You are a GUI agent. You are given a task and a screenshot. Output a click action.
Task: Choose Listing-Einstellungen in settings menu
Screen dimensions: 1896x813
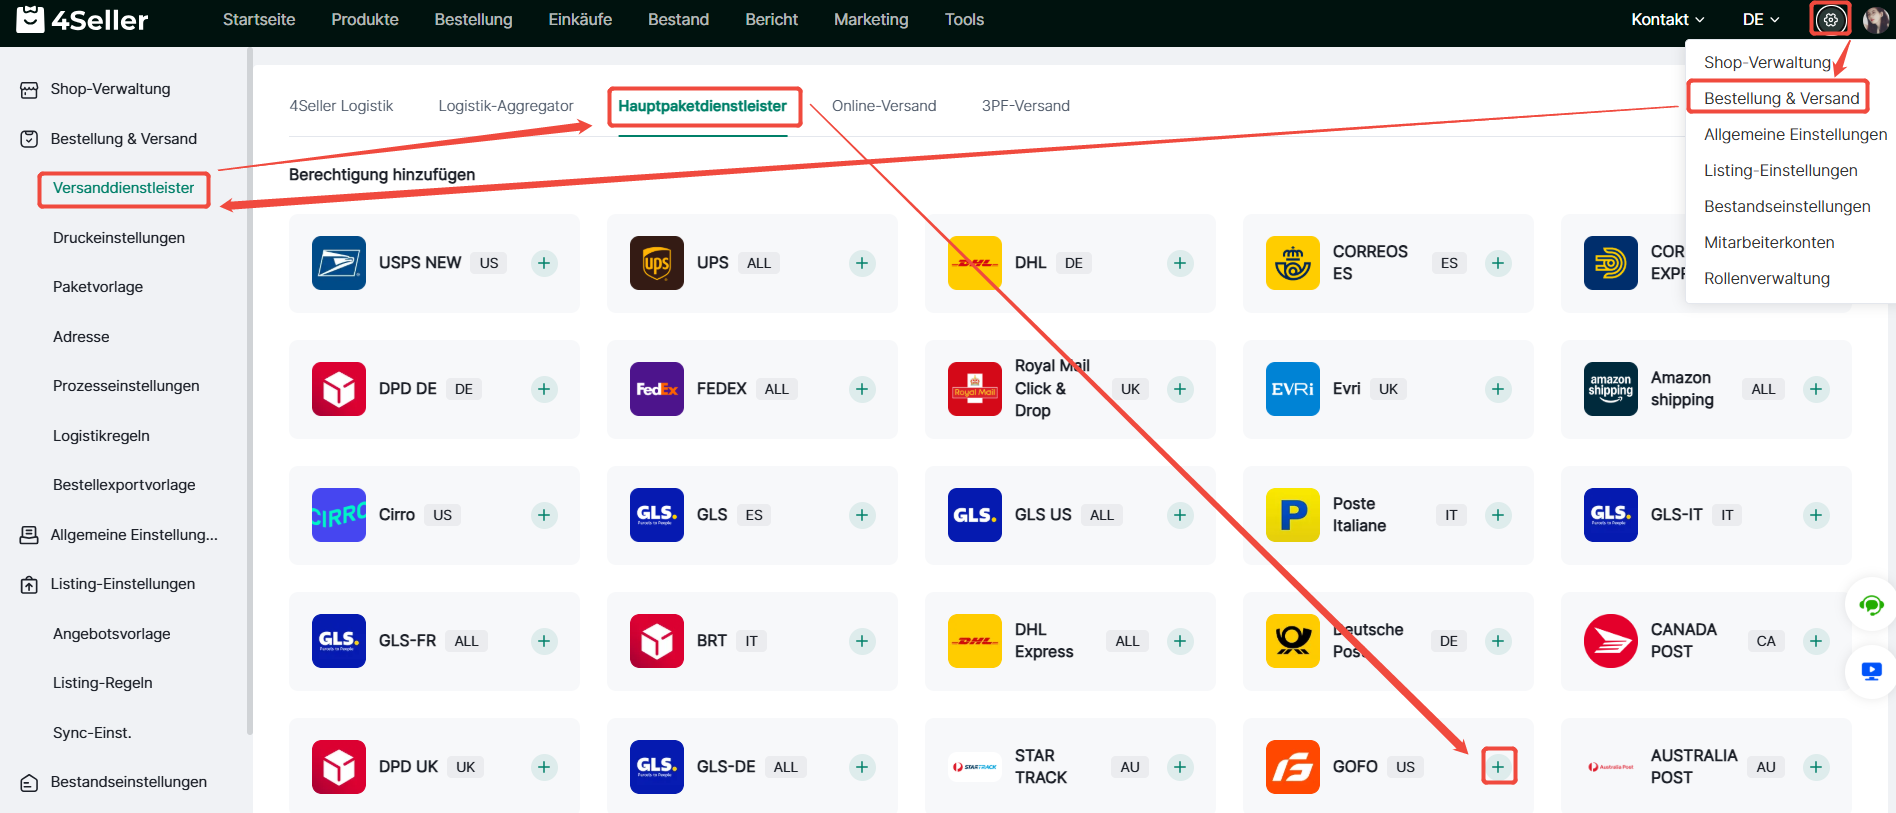(1781, 170)
